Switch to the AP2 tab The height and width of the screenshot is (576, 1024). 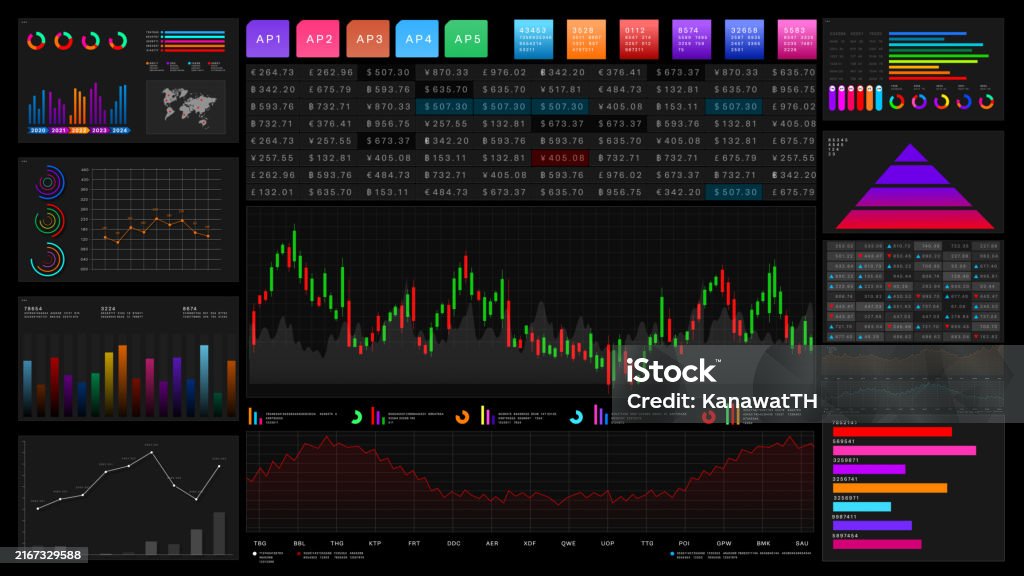318,39
